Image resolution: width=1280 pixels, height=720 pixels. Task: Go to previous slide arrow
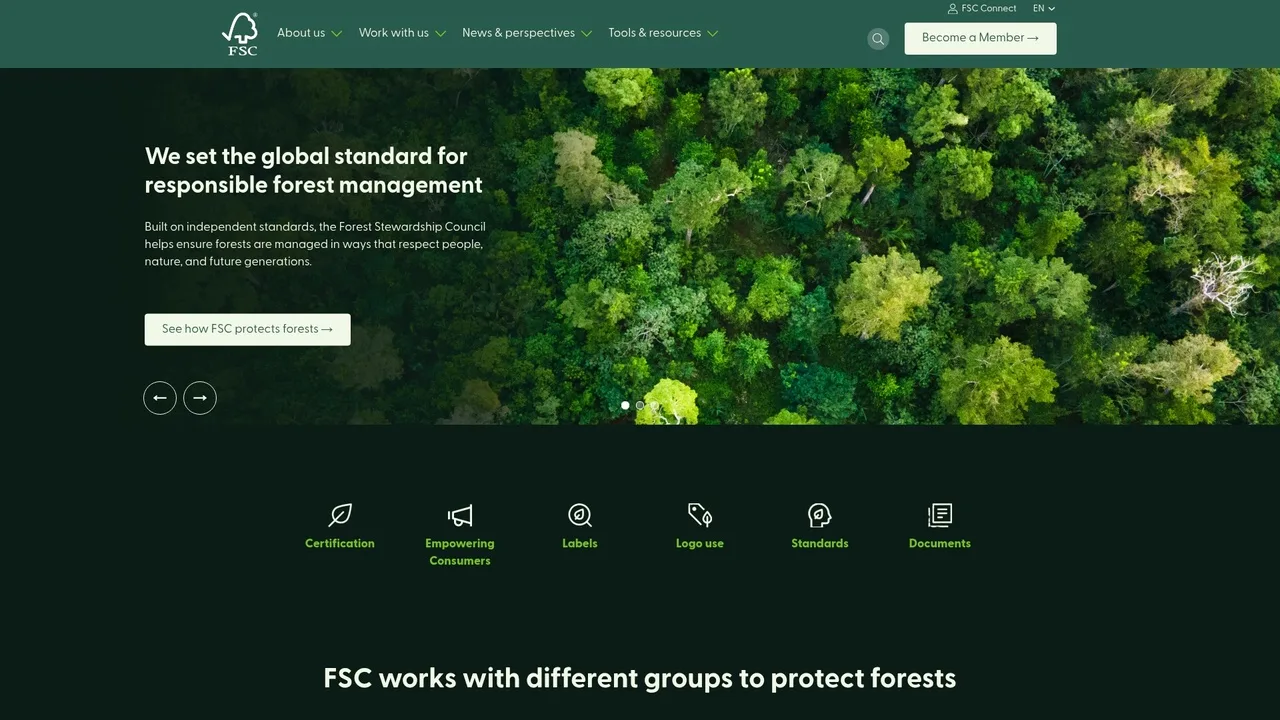pyautogui.click(x=160, y=398)
